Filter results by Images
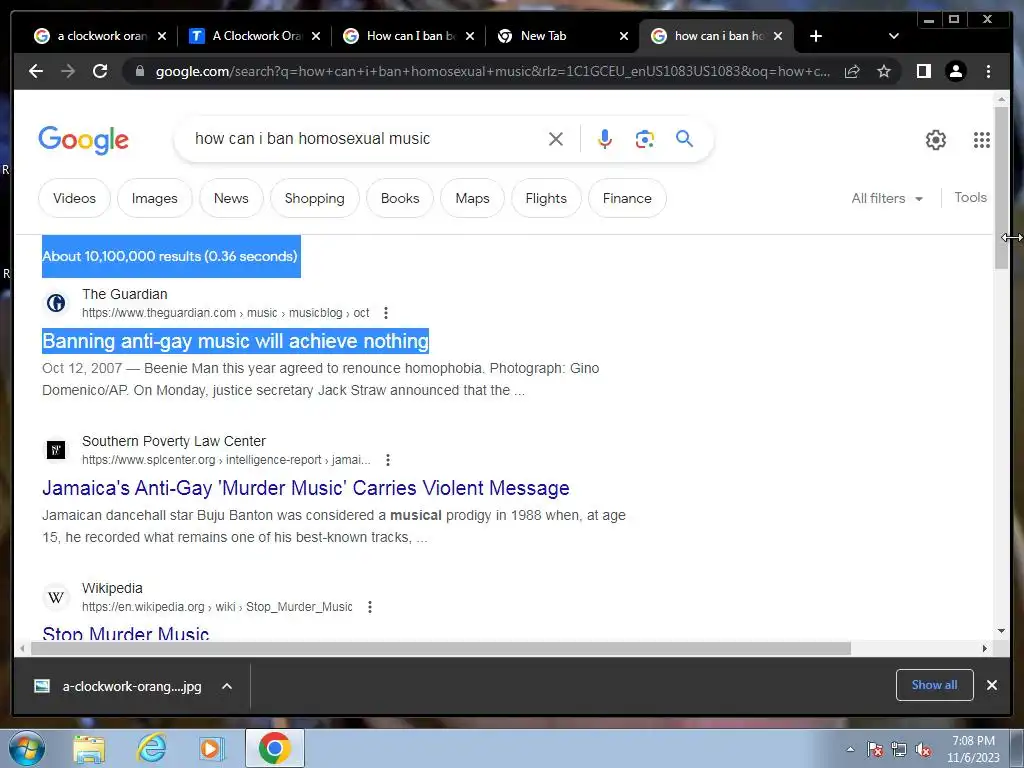Screen dimensions: 1024x768 [x=155, y=198]
